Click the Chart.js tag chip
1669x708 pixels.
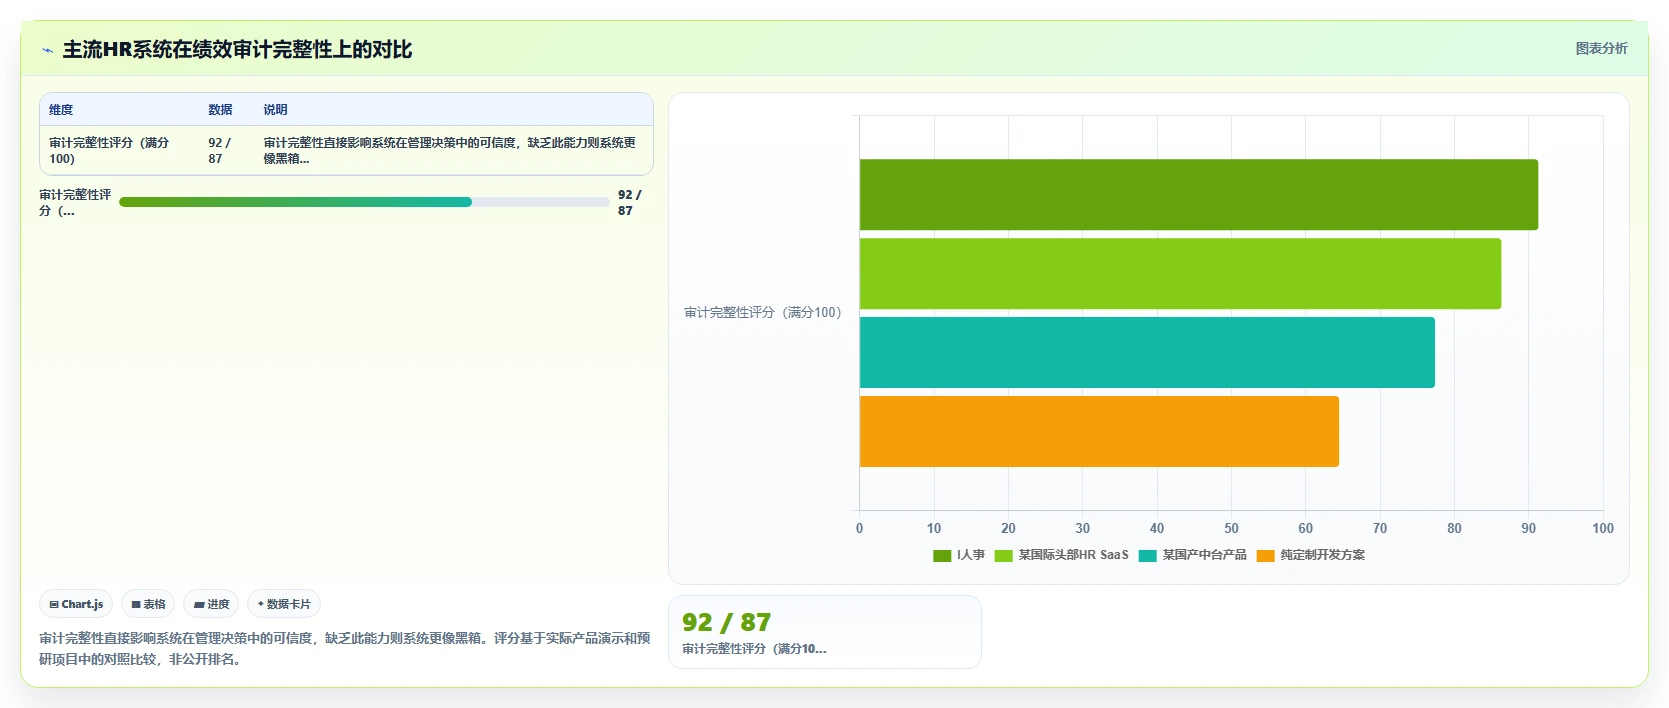pyautogui.click(x=76, y=604)
